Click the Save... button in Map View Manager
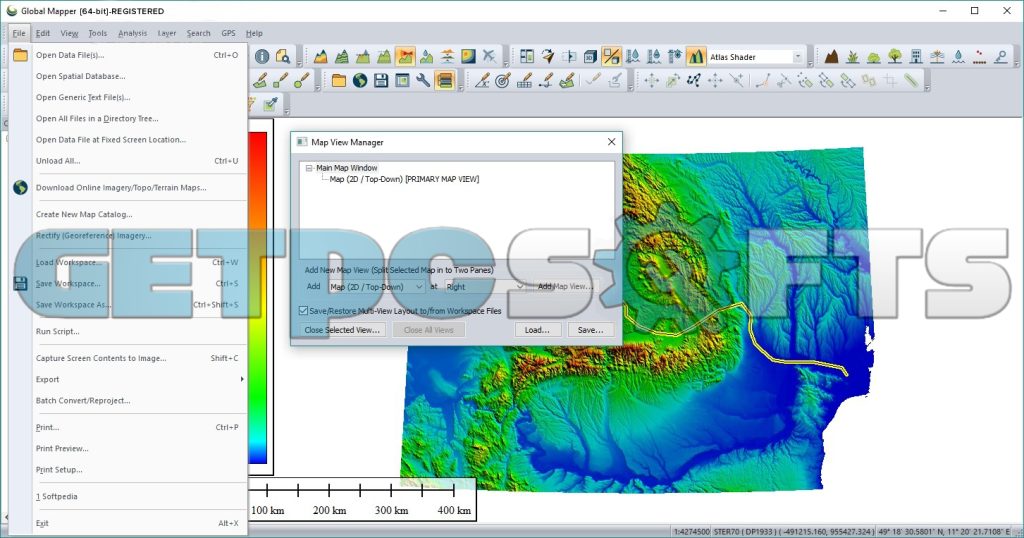This screenshot has height=538, width=1024. point(590,330)
